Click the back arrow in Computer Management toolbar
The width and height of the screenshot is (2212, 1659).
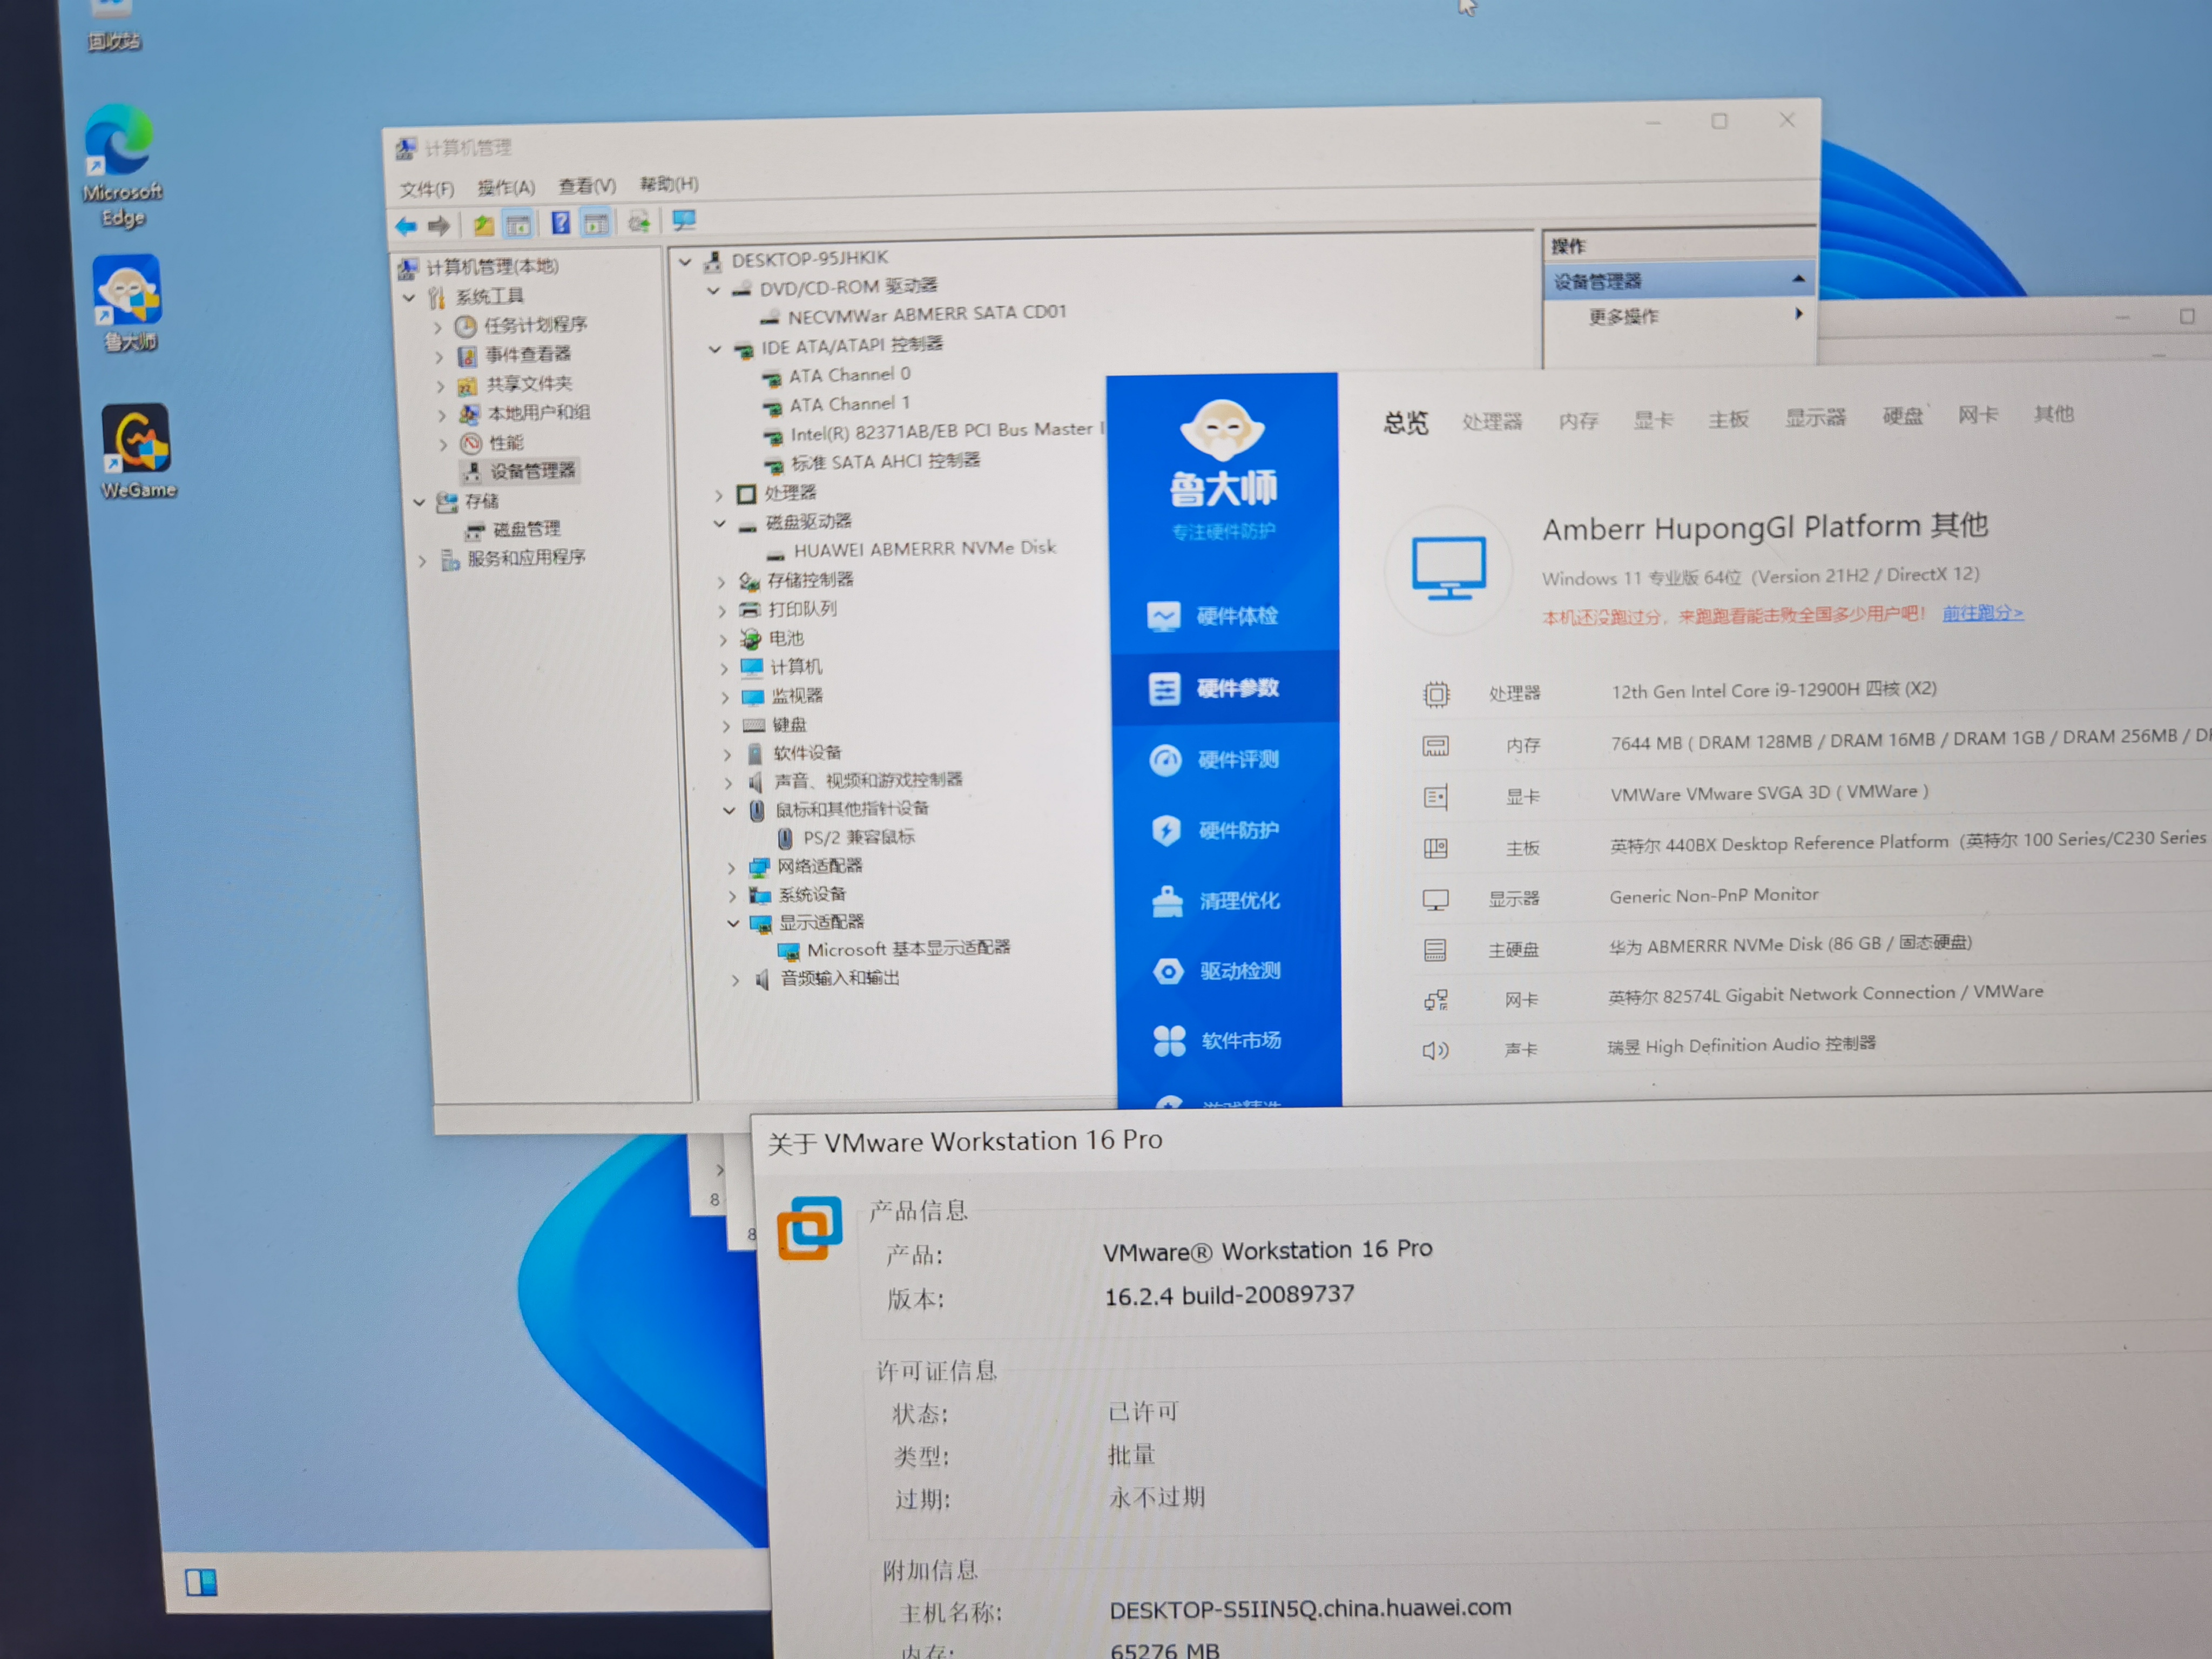pyautogui.click(x=405, y=226)
